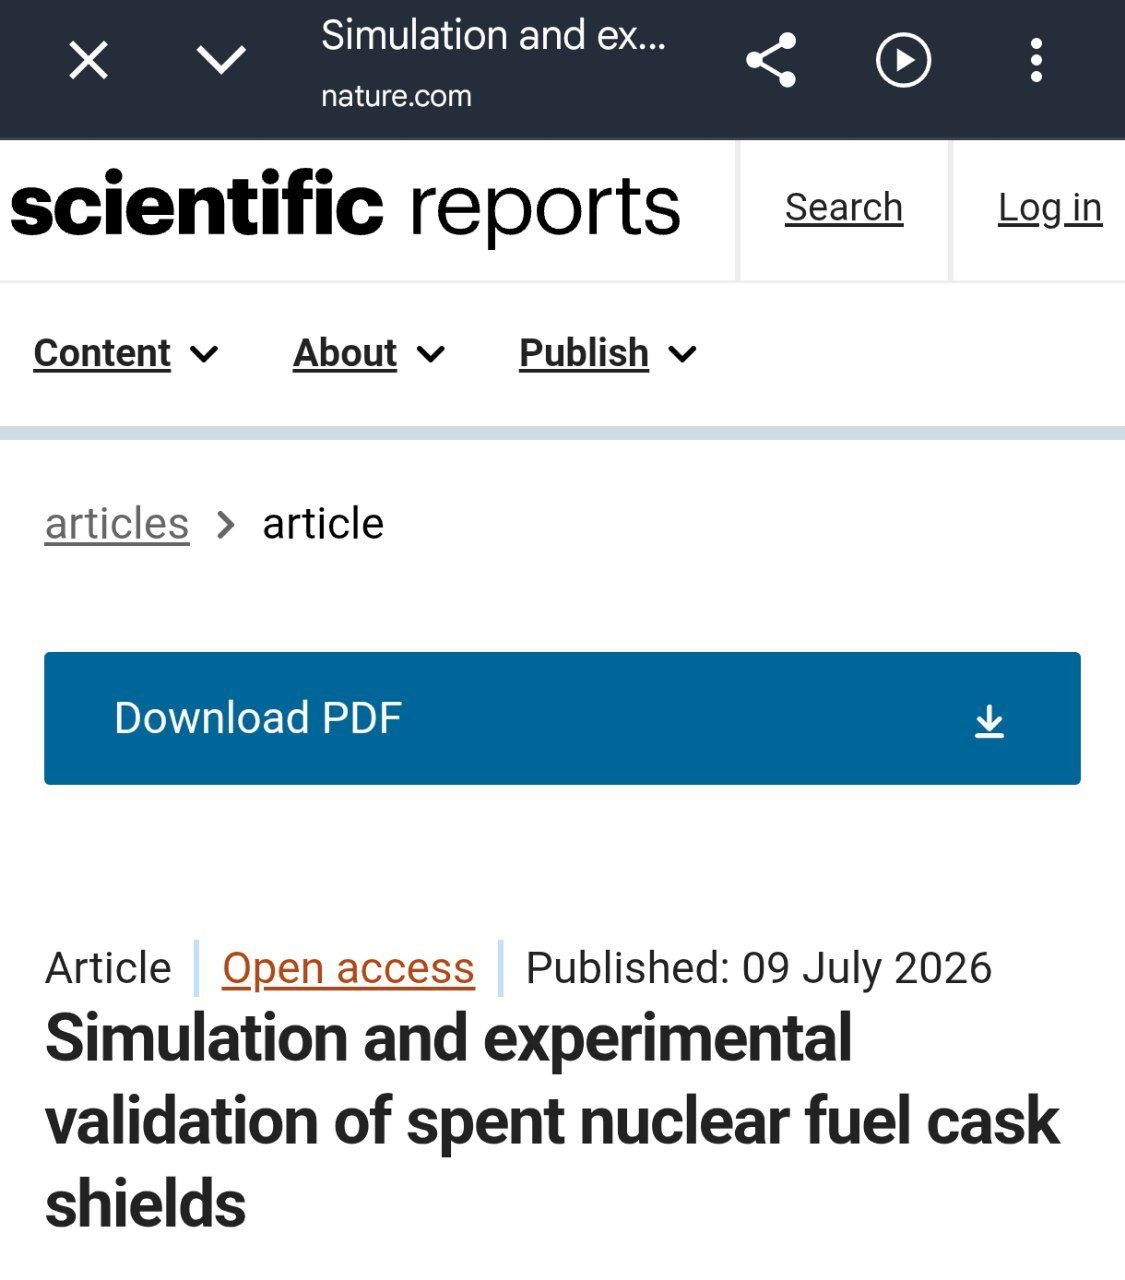Click the scientific reports logo
The height and width of the screenshot is (1280, 1125).
coord(345,207)
